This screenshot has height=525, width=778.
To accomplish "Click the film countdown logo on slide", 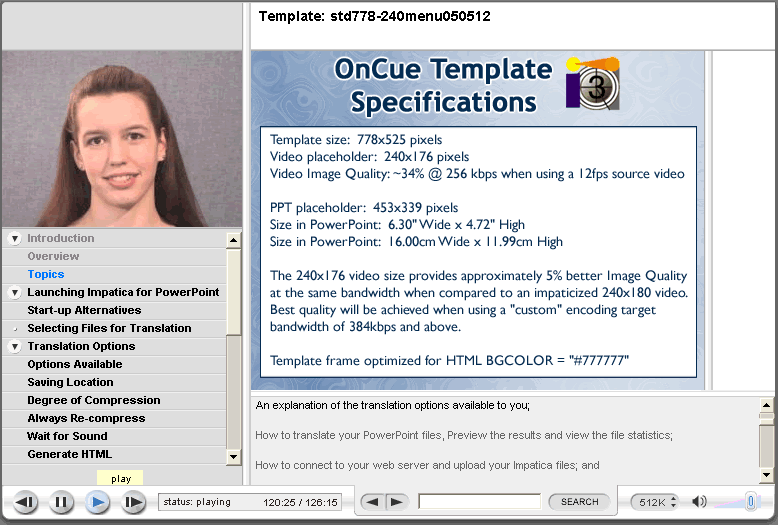I will click(x=593, y=83).
